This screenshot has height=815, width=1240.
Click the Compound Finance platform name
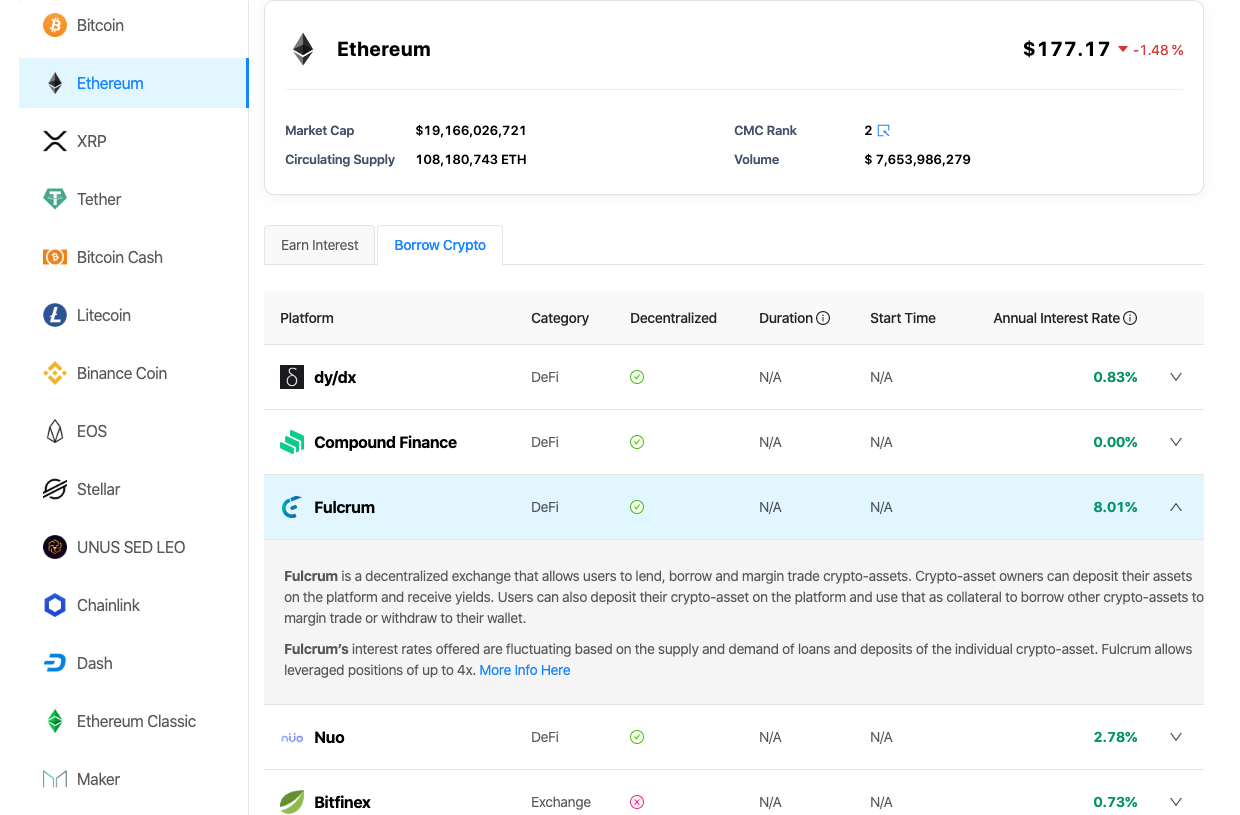386,442
